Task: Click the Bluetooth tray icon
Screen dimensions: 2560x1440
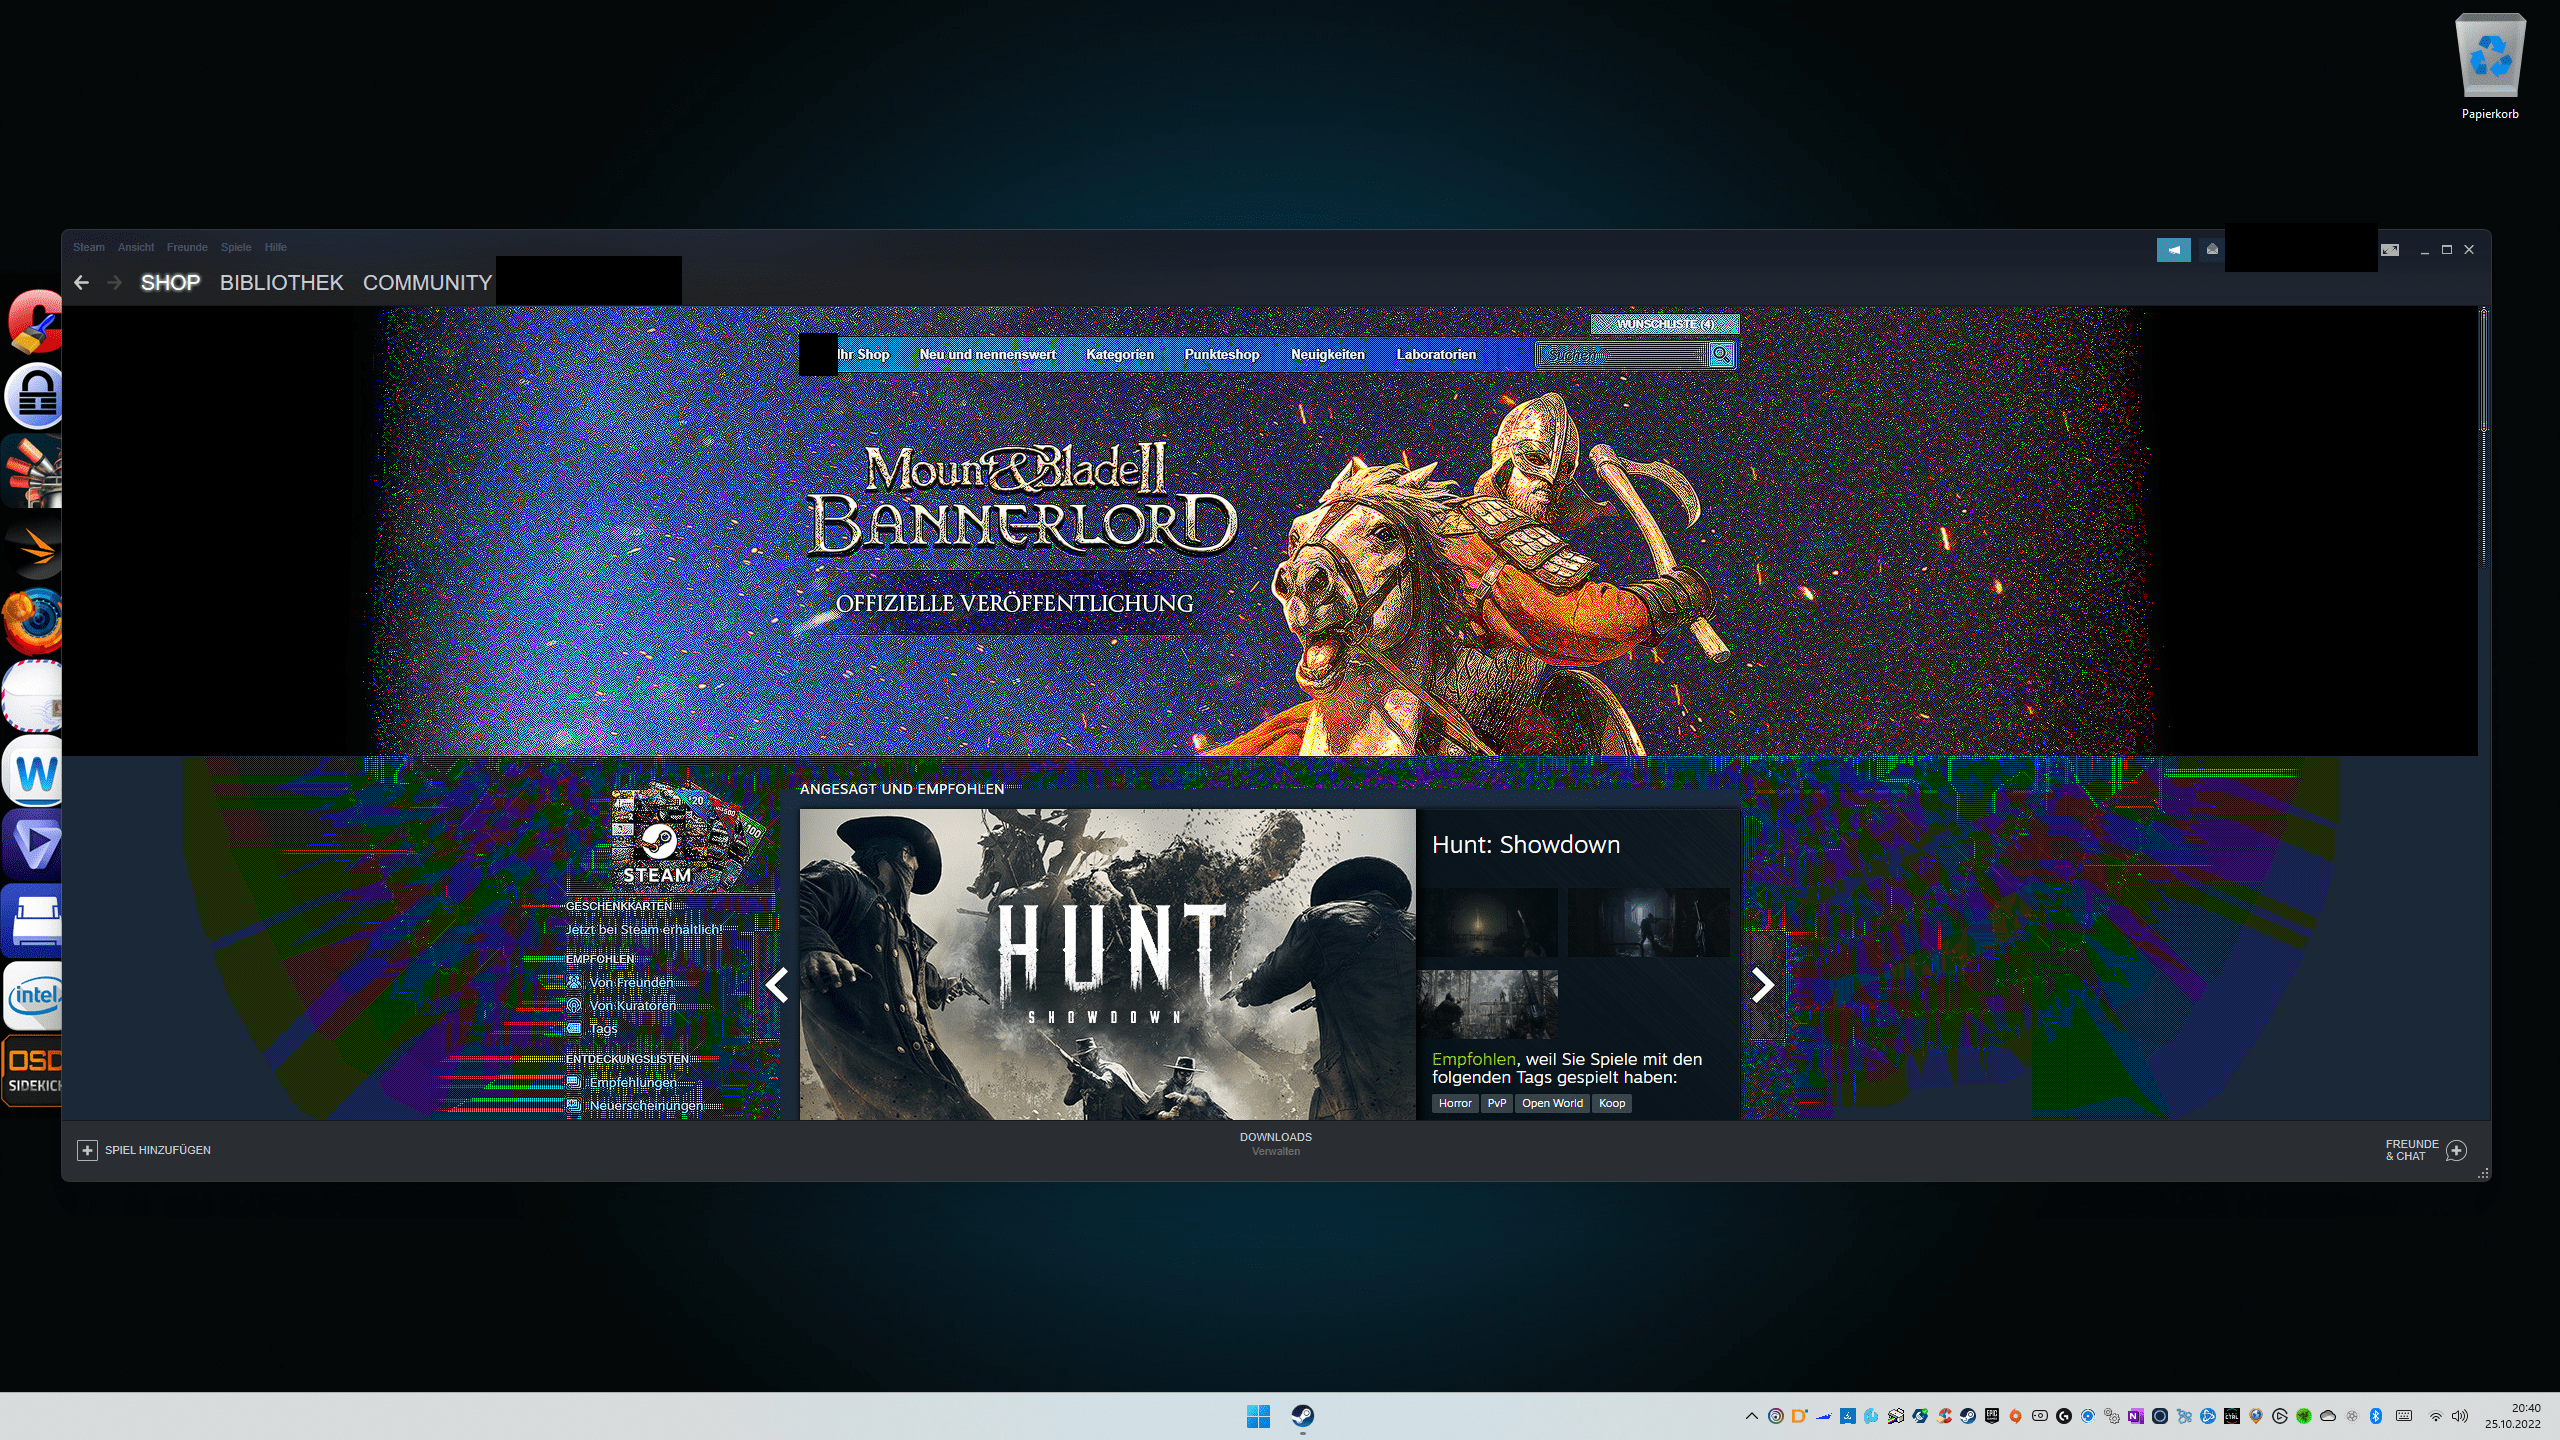Action: tap(2375, 1416)
